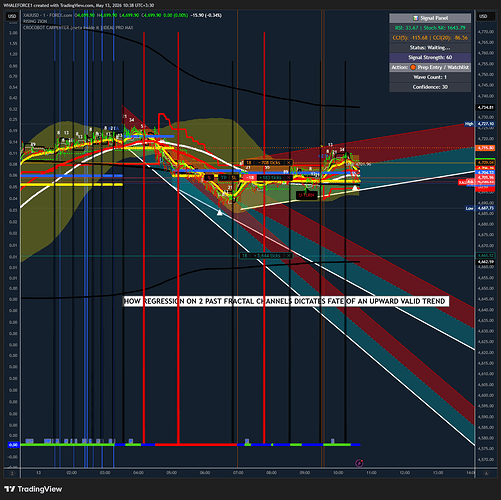Open the USD currency selector at top left
501x500 pixels.
12,16
